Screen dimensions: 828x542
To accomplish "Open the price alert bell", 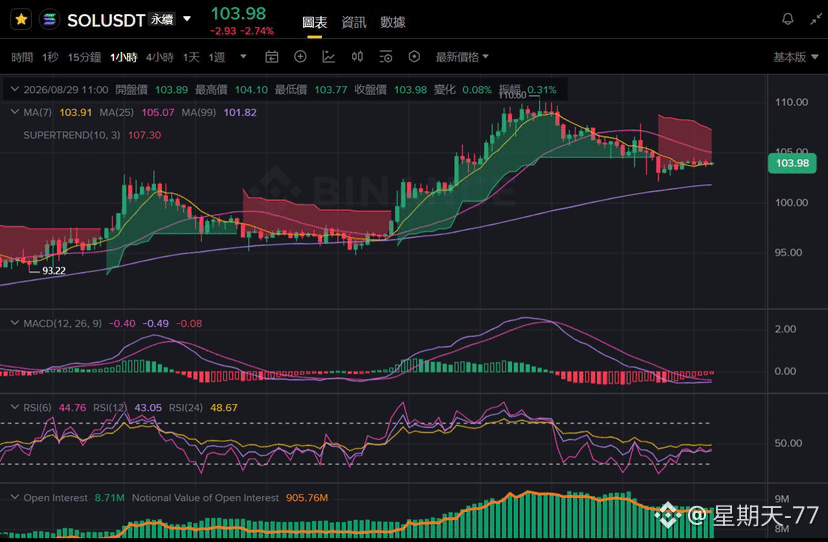I will 787,20.
